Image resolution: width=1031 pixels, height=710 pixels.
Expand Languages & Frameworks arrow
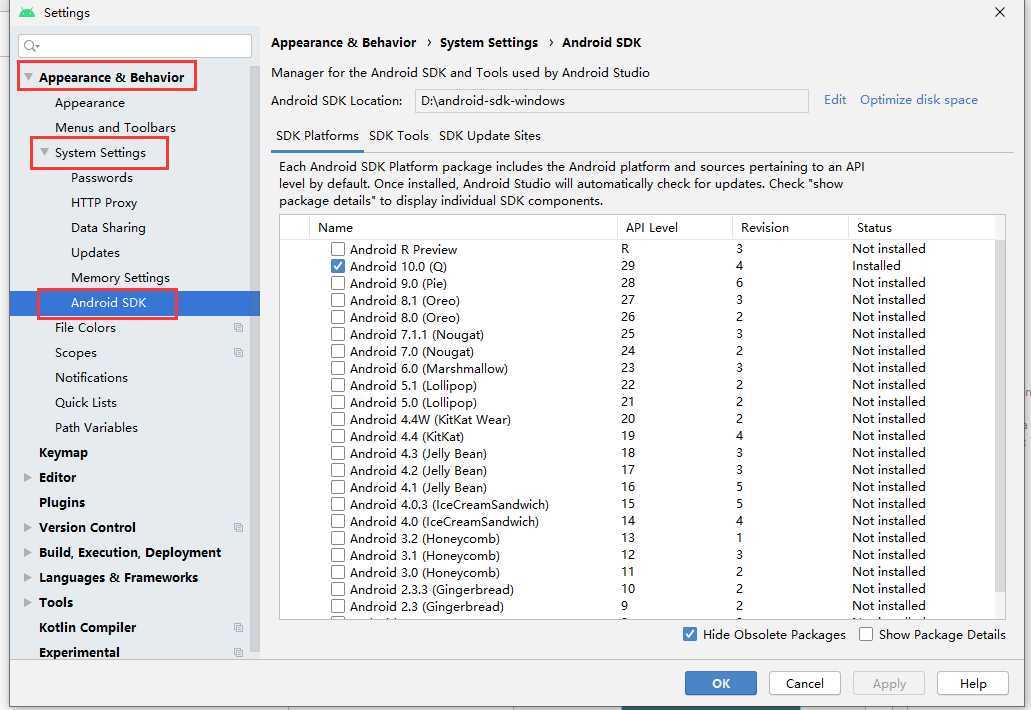[28, 577]
